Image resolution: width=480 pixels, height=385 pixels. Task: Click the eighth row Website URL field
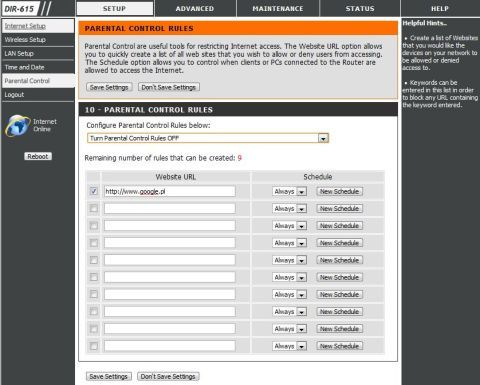click(x=170, y=311)
